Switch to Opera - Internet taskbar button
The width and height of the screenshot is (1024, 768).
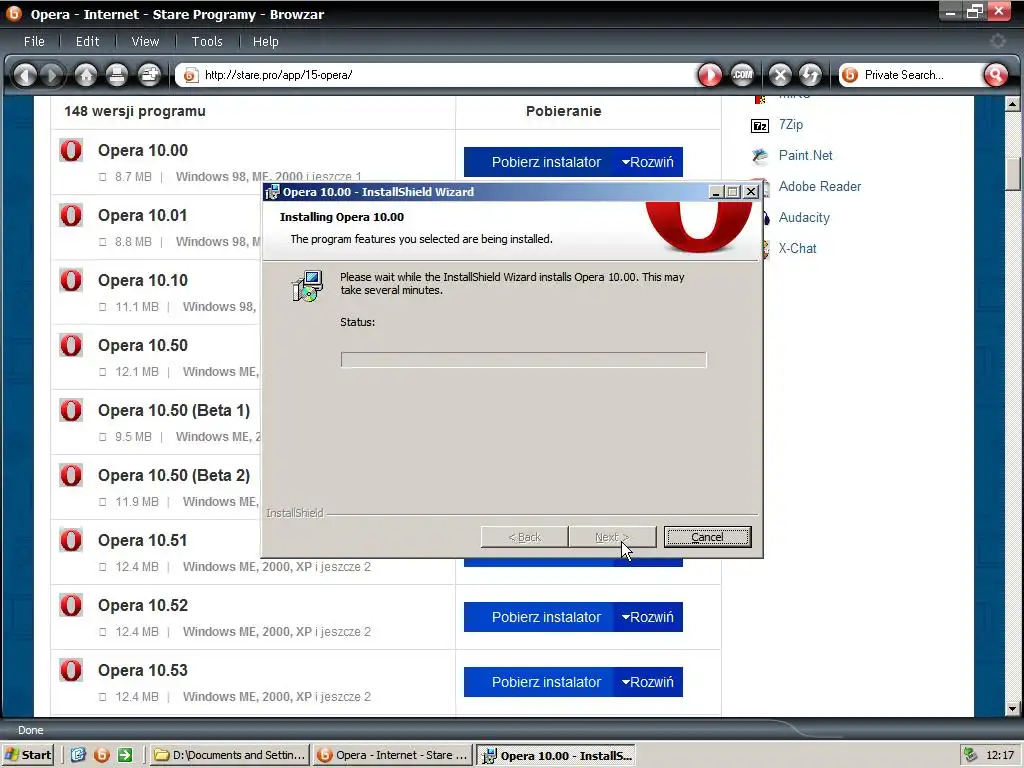[392, 755]
